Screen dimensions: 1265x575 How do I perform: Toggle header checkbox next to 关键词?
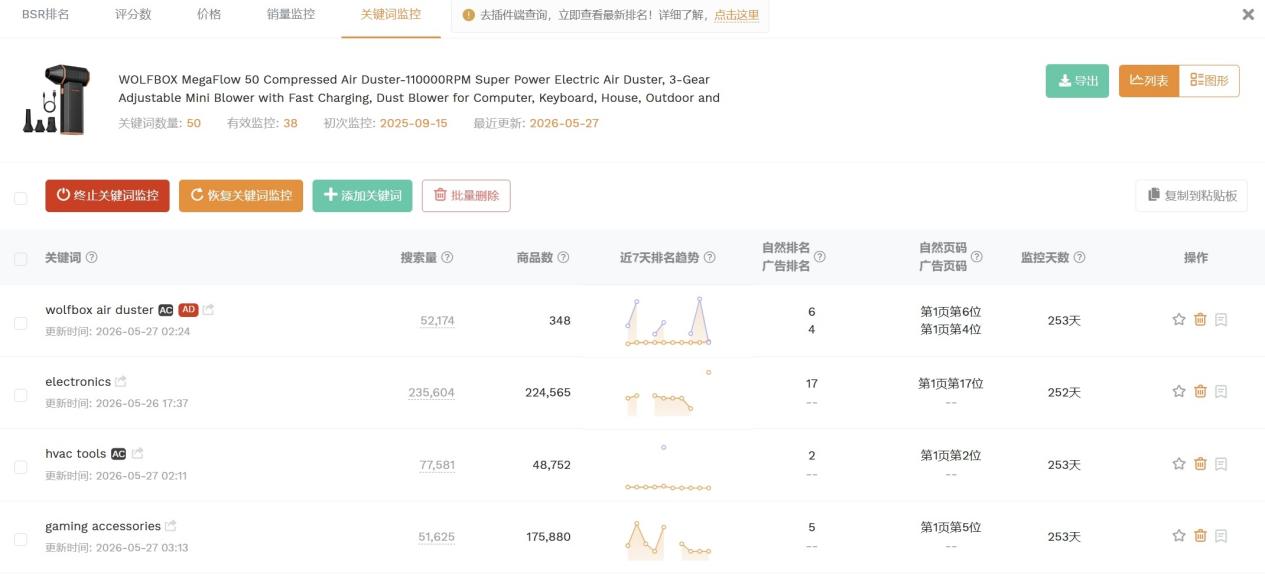pos(20,259)
